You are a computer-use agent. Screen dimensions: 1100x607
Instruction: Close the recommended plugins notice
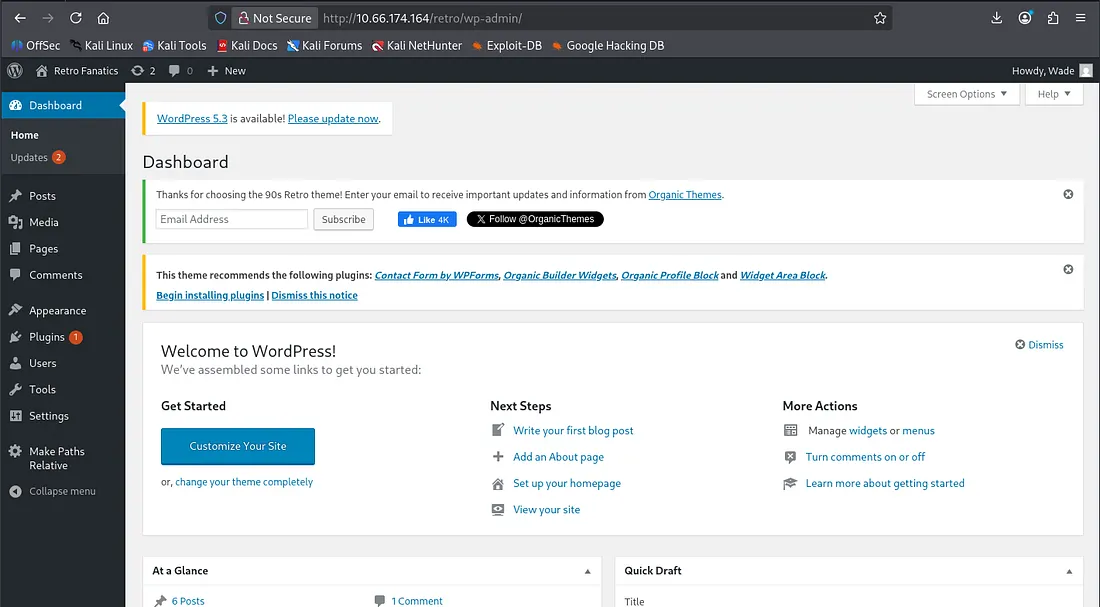[1068, 269]
